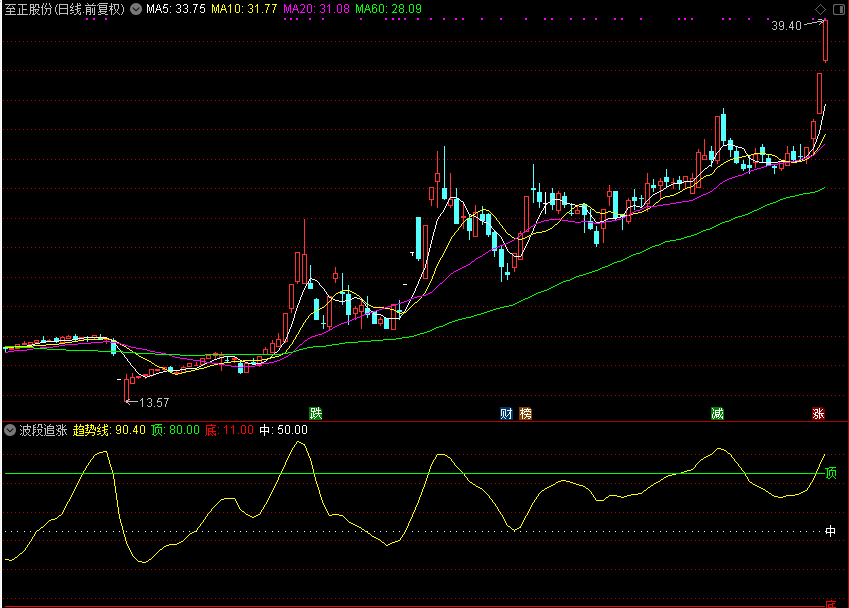Screen dimensions: 849x608
Task: Click the MA10: 31.77 label
Action: pyautogui.click(x=244, y=9)
